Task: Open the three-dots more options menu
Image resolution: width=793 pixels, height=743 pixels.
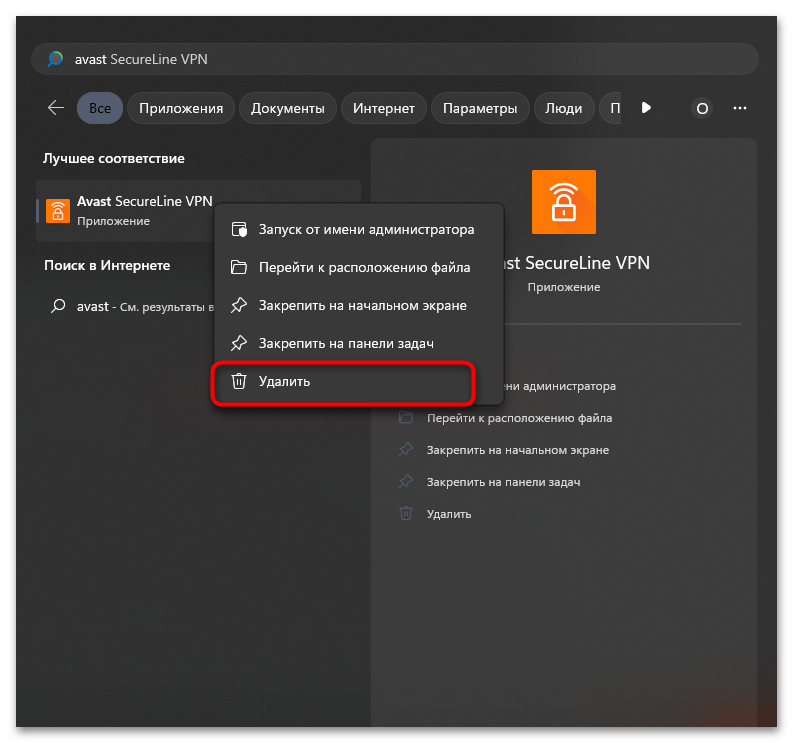Action: tap(740, 108)
